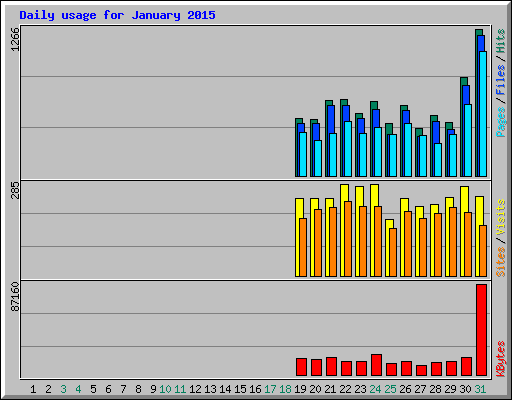512x400 pixels.
Task: Click the "Pages" legend label
Action: 500,122
